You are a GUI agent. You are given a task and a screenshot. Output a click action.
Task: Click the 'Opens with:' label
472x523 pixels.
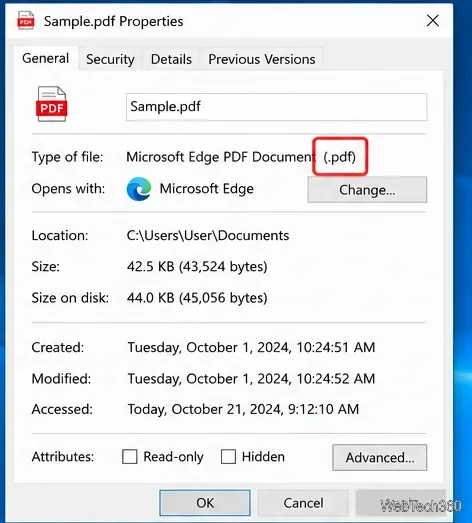(x=68, y=189)
